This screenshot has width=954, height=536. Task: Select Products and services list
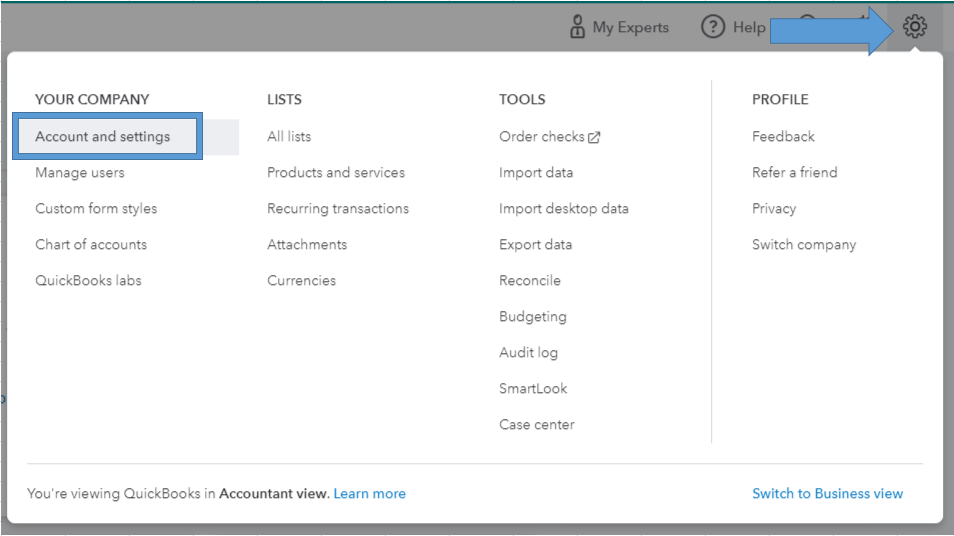tap(336, 173)
